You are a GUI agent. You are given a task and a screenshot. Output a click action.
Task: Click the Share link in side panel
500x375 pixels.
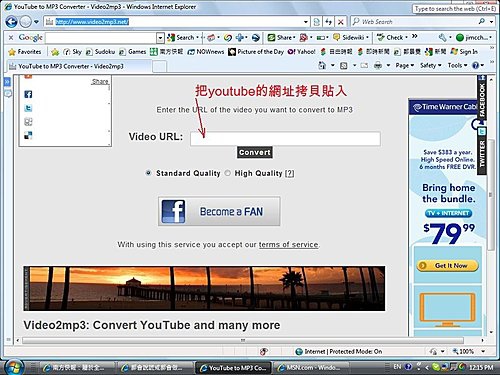pyautogui.click(x=100, y=82)
